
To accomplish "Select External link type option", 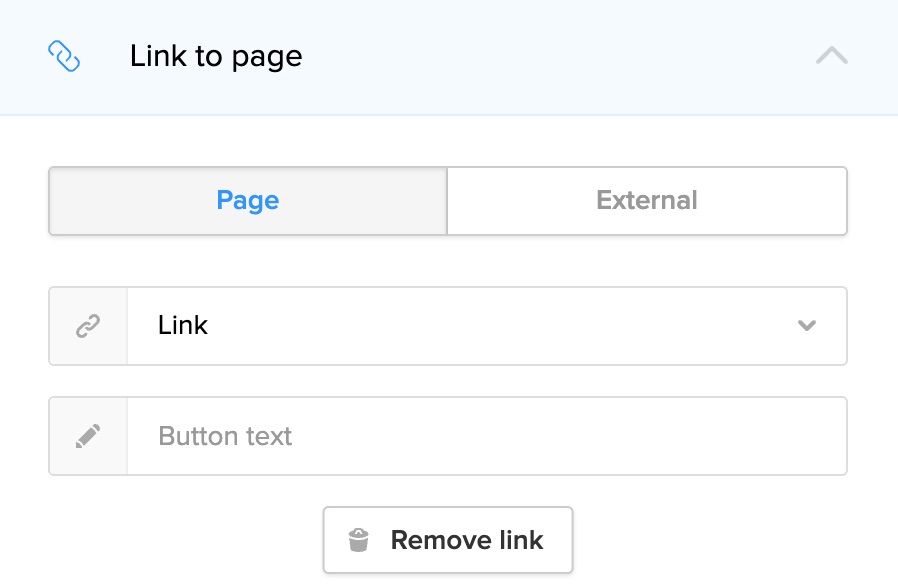I will coord(647,201).
